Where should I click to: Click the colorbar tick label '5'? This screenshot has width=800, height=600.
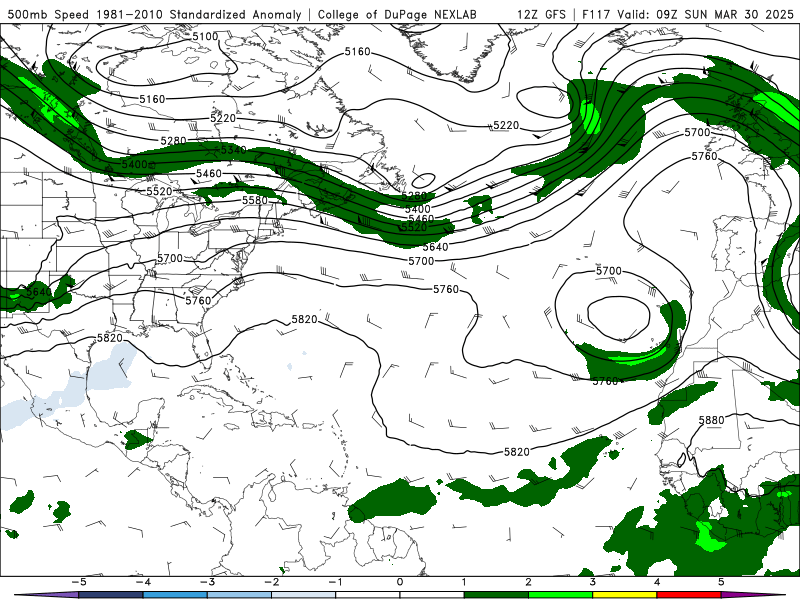(721, 582)
